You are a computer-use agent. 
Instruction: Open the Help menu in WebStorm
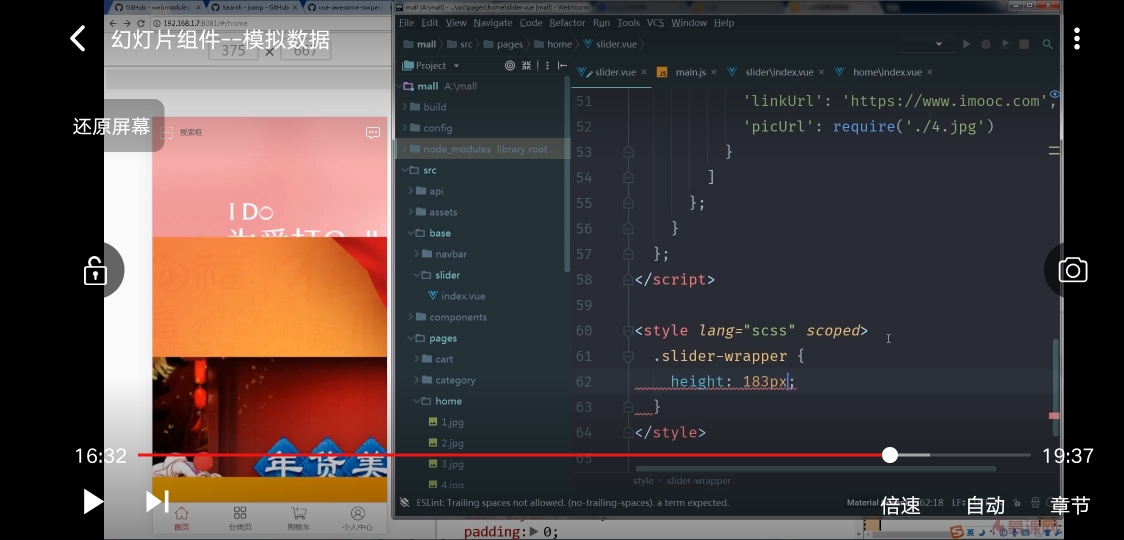pos(724,23)
